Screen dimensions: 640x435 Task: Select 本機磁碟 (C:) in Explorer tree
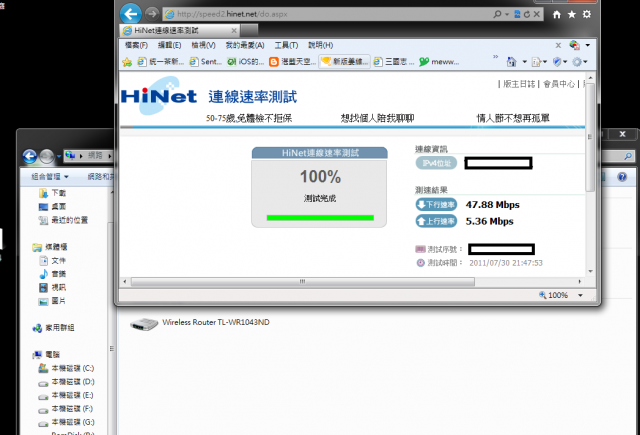[67, 368]
